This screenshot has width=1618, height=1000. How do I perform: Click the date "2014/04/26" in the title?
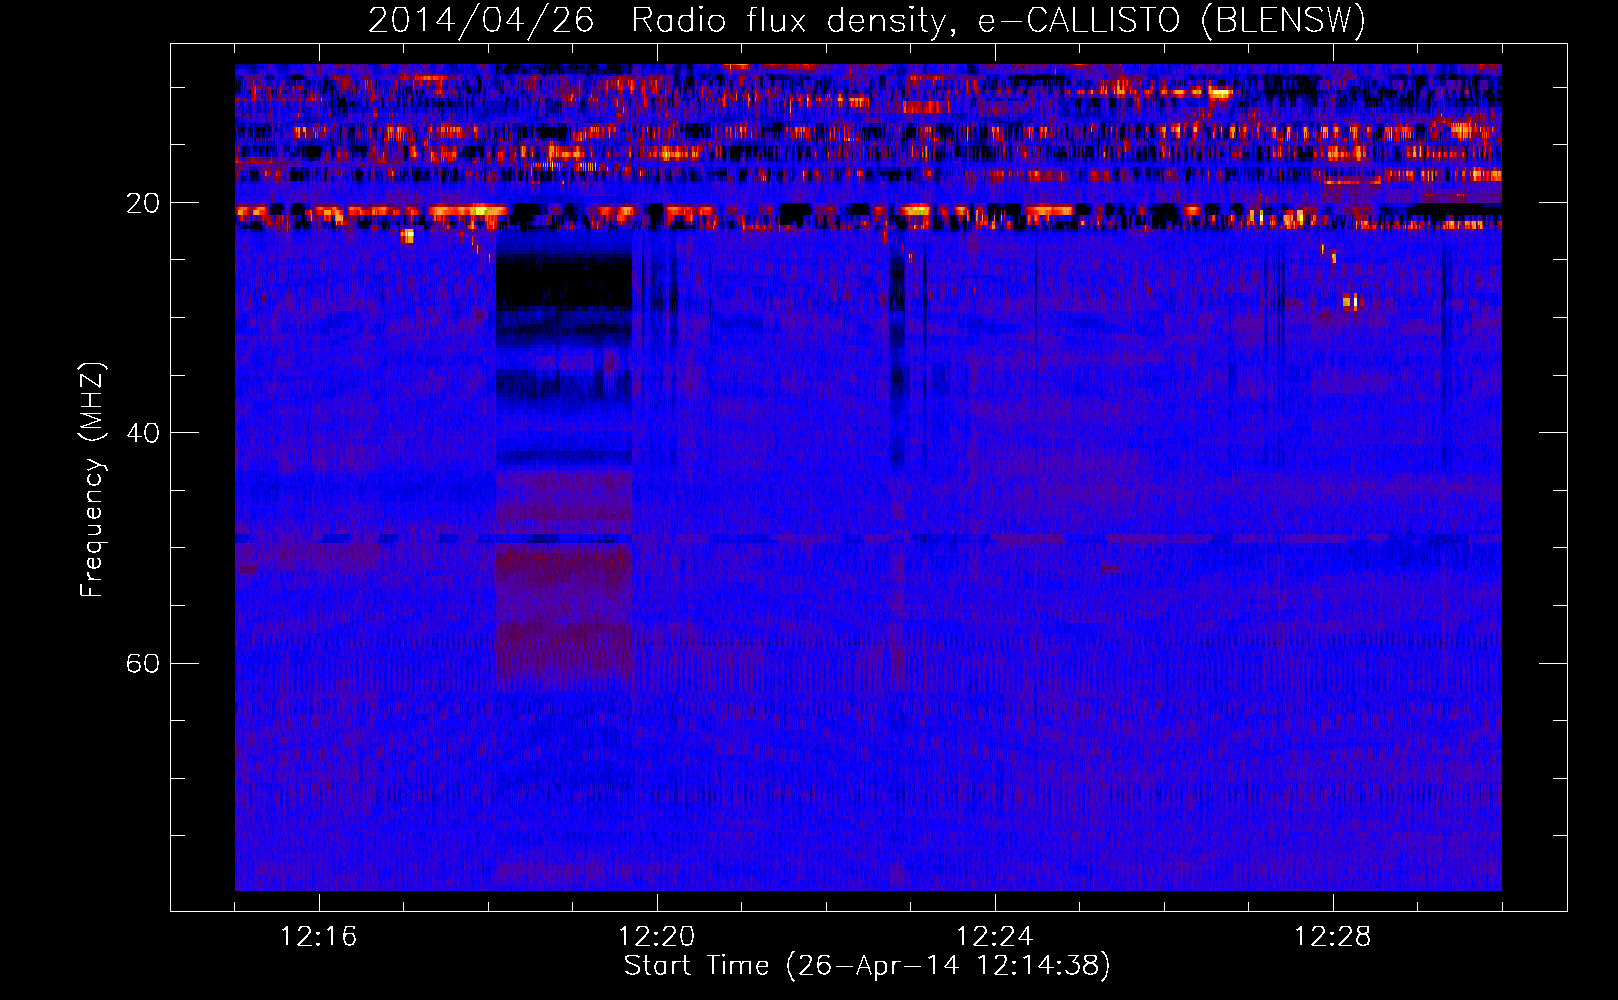482,20
